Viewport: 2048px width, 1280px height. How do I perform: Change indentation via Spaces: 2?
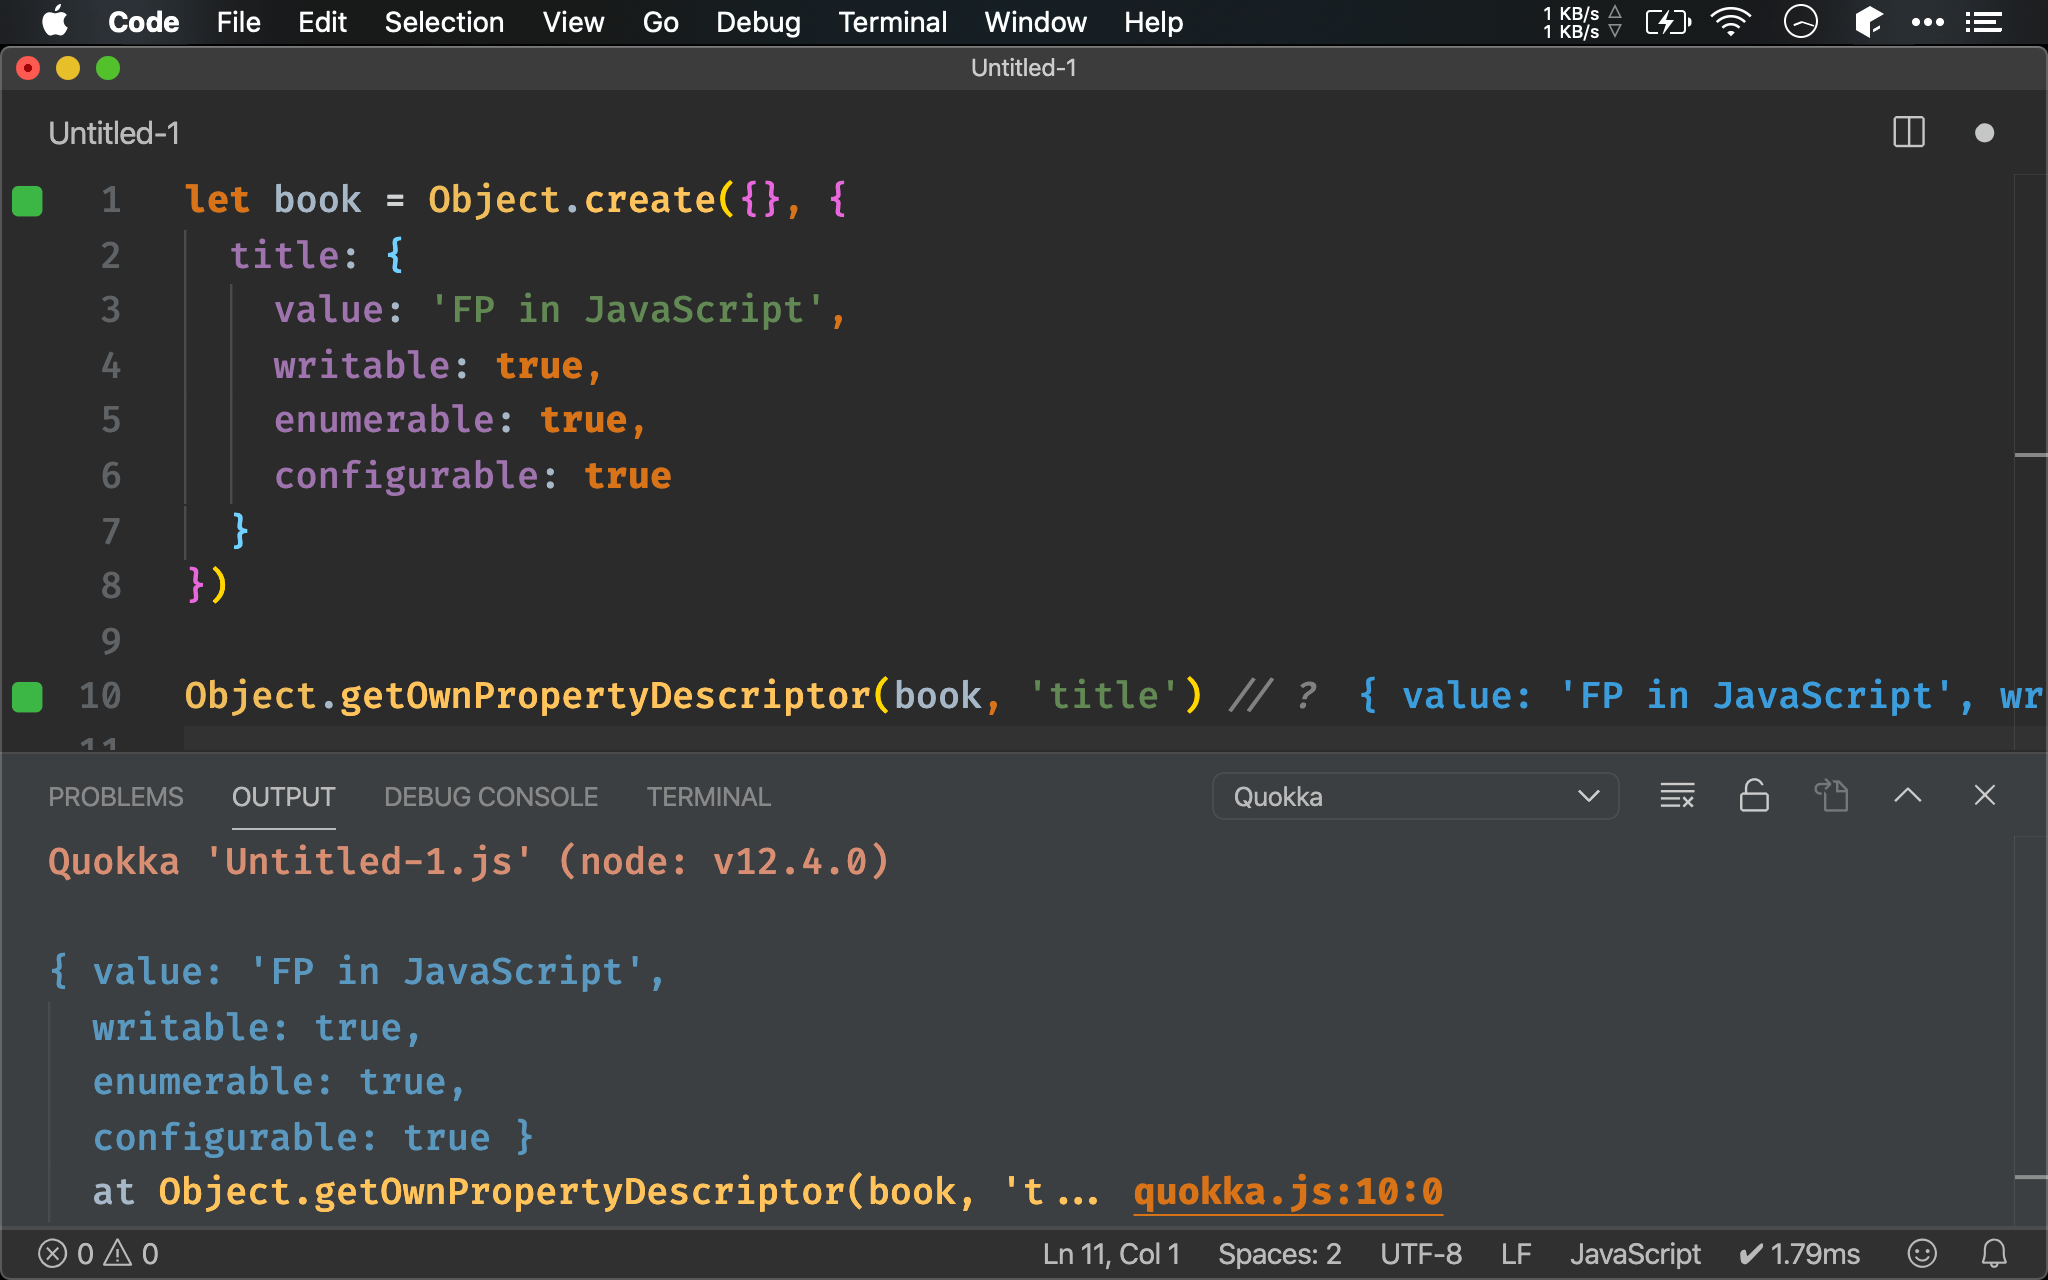coord(1279,1254)
